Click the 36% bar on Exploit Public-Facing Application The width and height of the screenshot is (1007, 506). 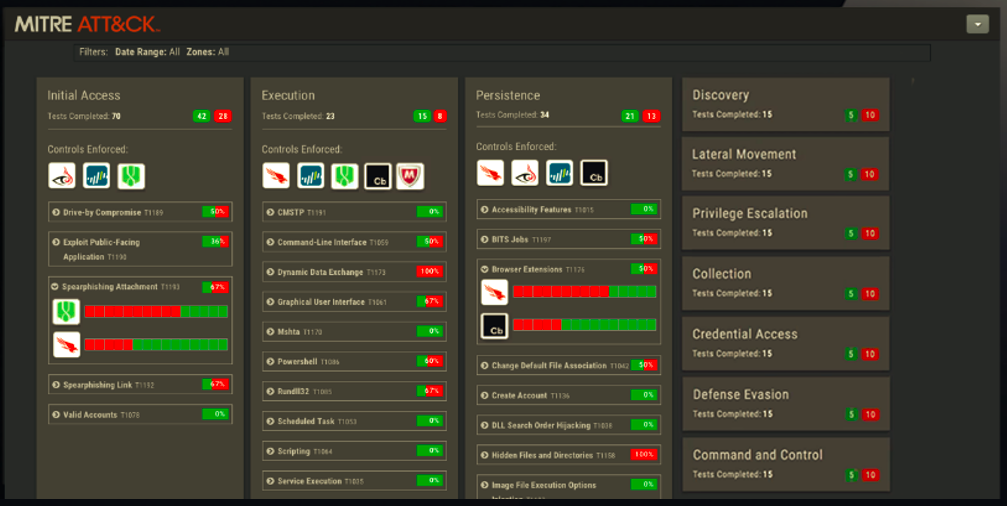(216, 241)
